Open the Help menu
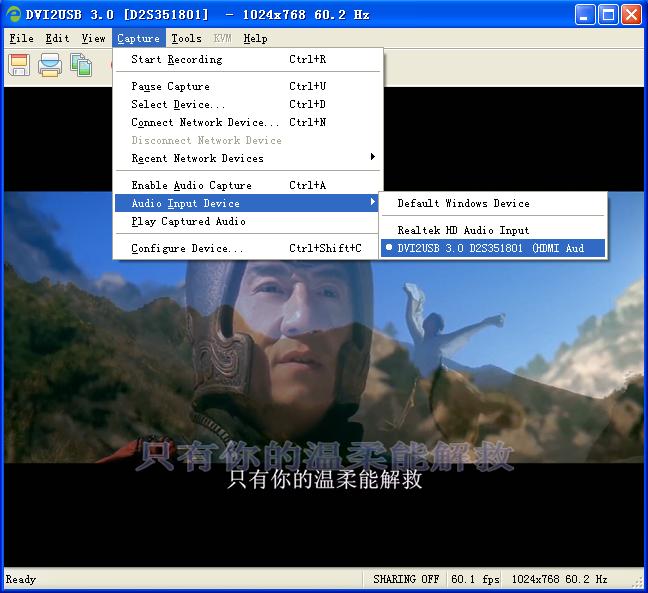The width and height of the screenshot is (648, 593). (255, 38)
